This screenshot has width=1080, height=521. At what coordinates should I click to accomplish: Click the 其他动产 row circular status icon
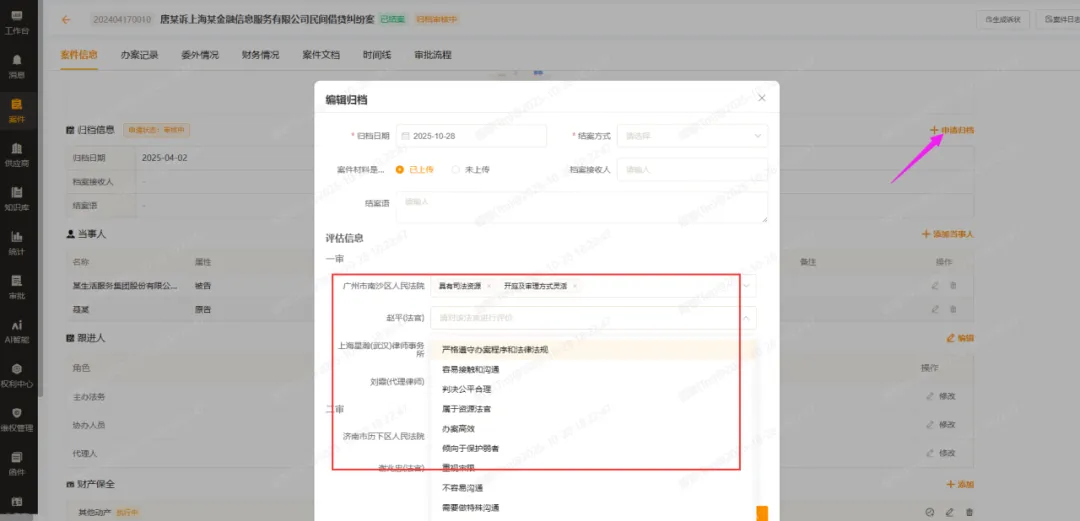pyautogui.click(x=930, y=512)
